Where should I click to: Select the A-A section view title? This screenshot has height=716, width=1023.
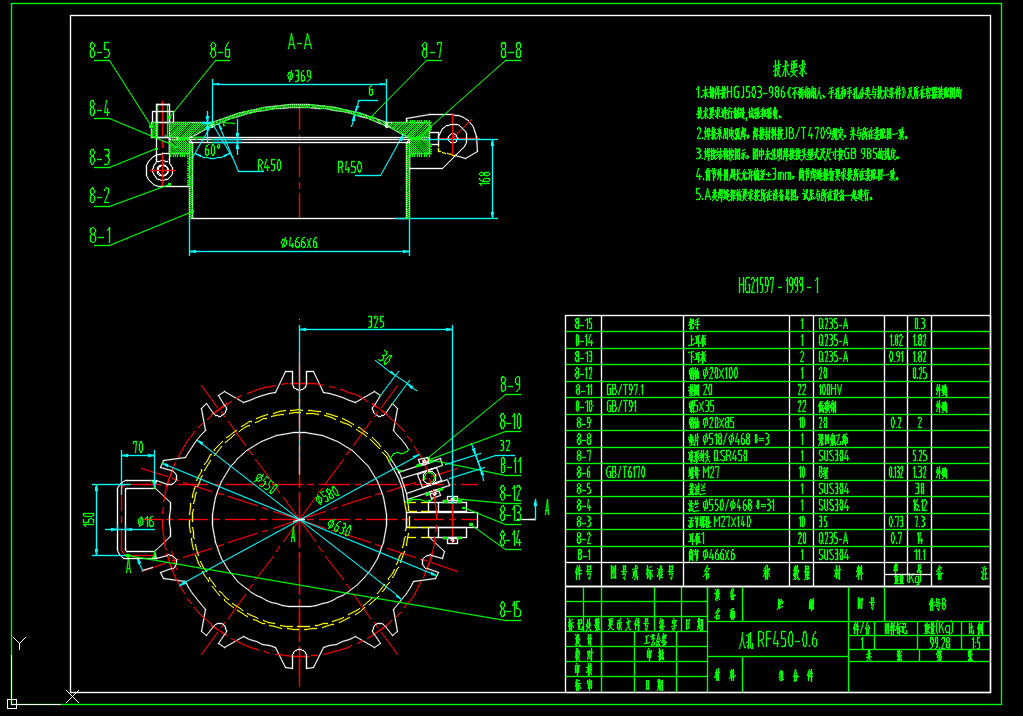coord(299,42)
